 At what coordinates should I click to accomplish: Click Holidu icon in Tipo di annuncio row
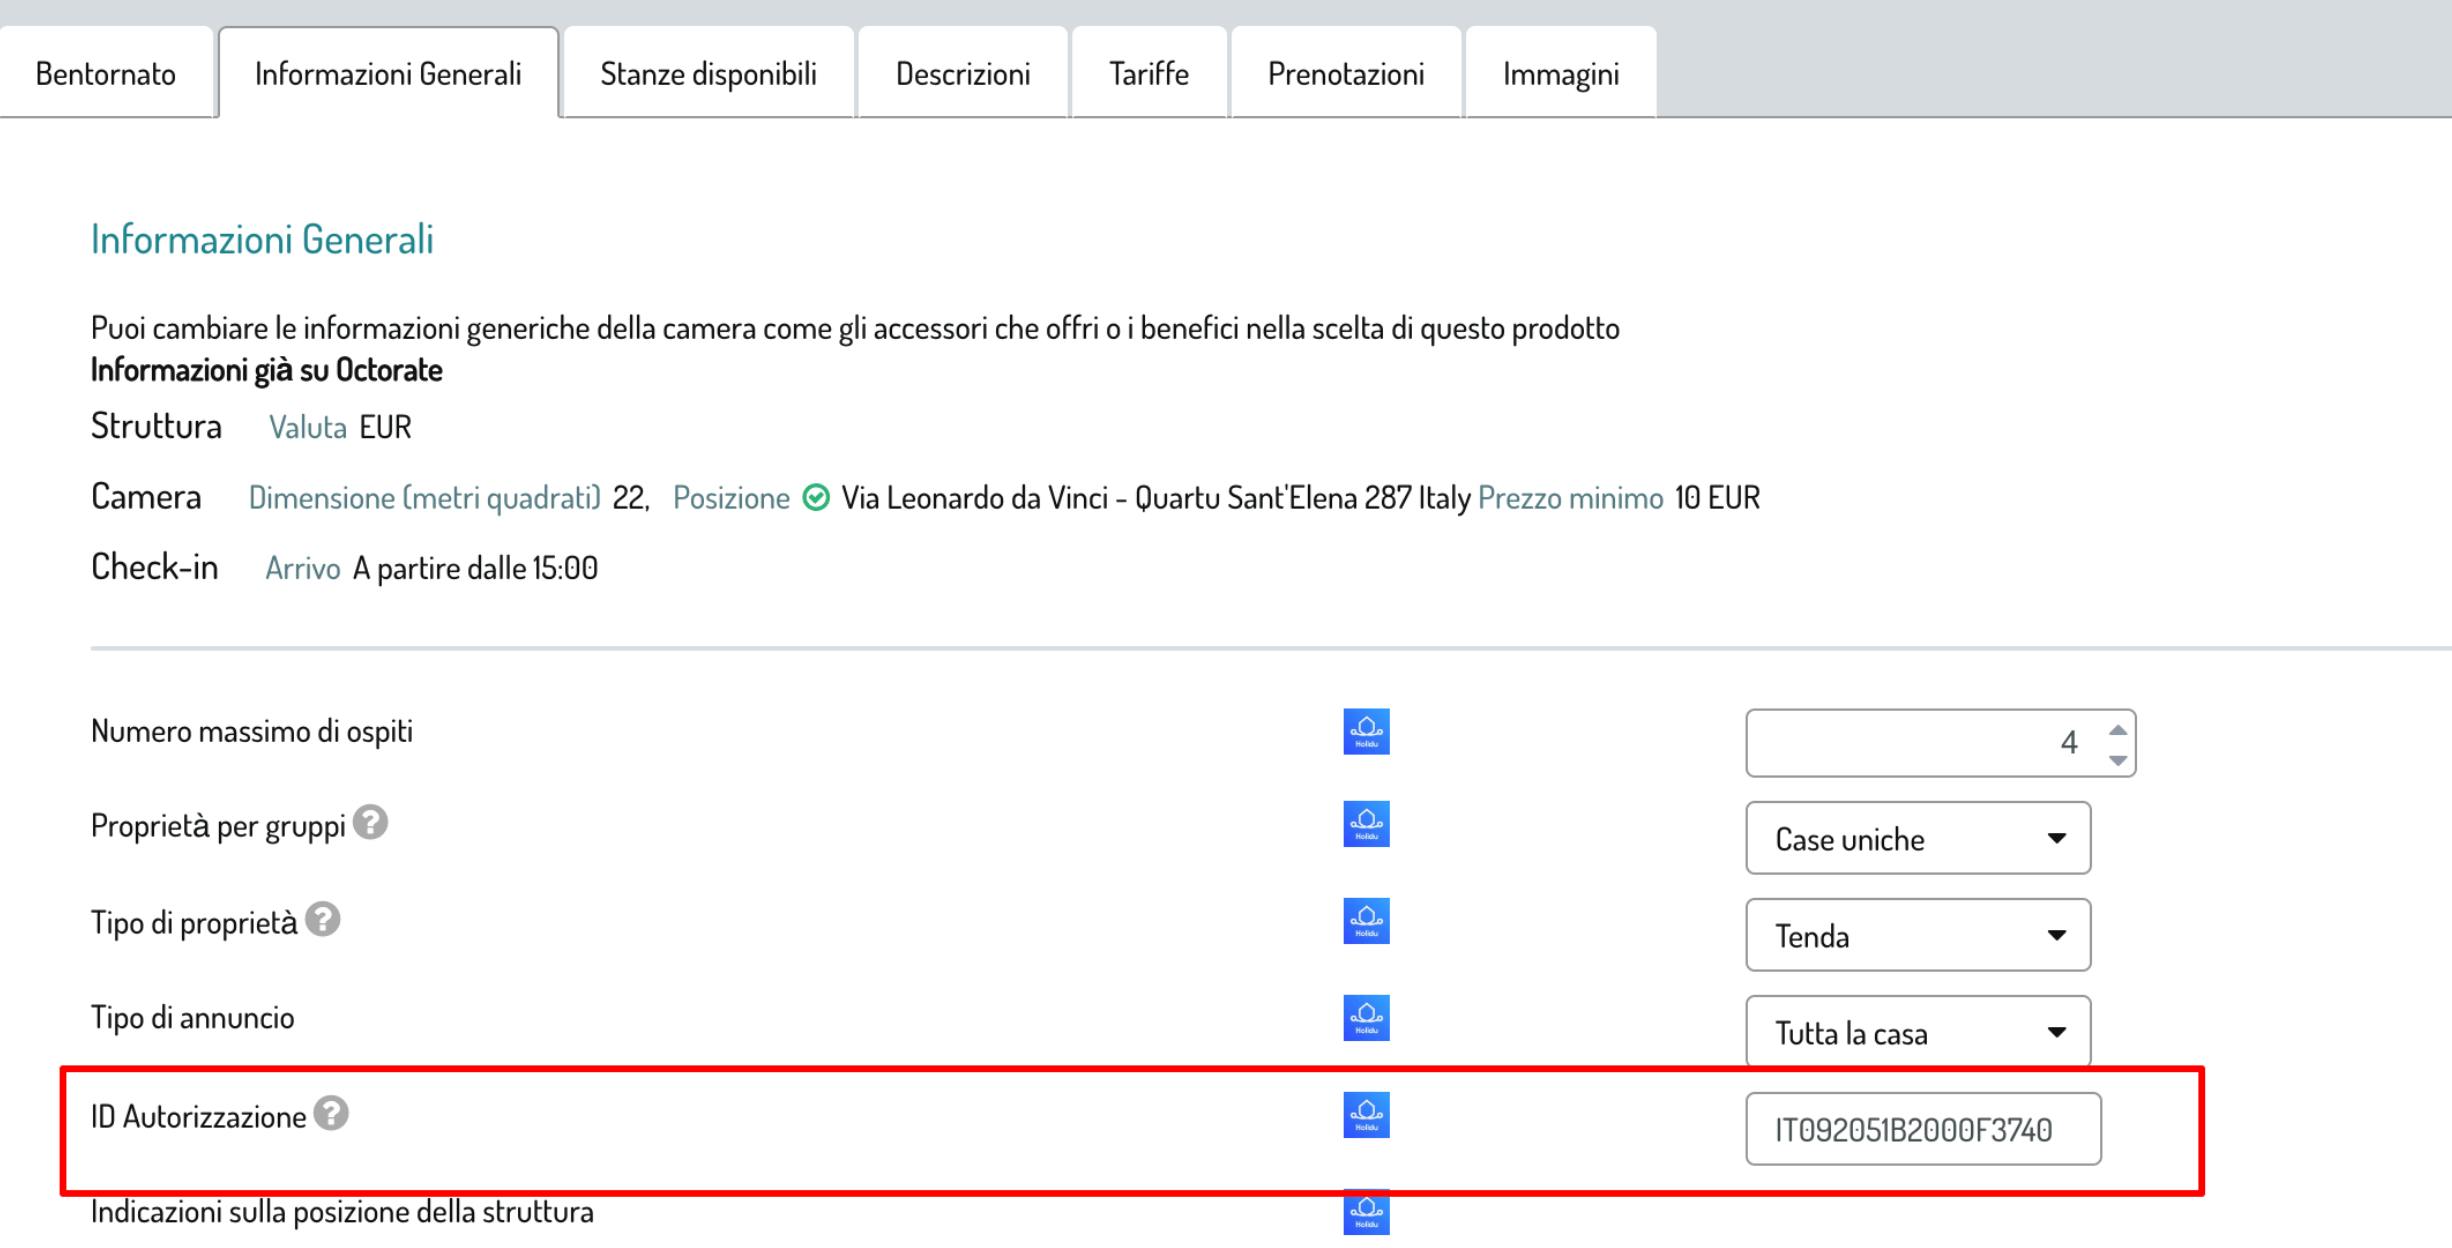(x=1366, y=1018)
